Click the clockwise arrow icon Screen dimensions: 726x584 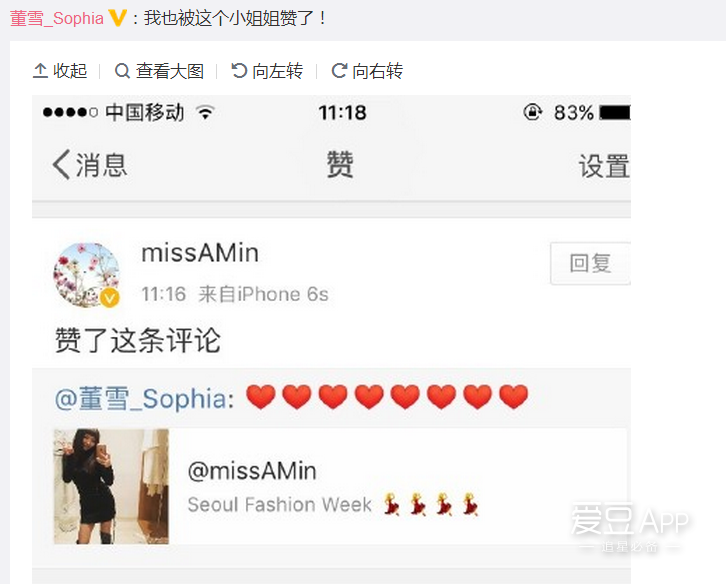click(339, 71)
